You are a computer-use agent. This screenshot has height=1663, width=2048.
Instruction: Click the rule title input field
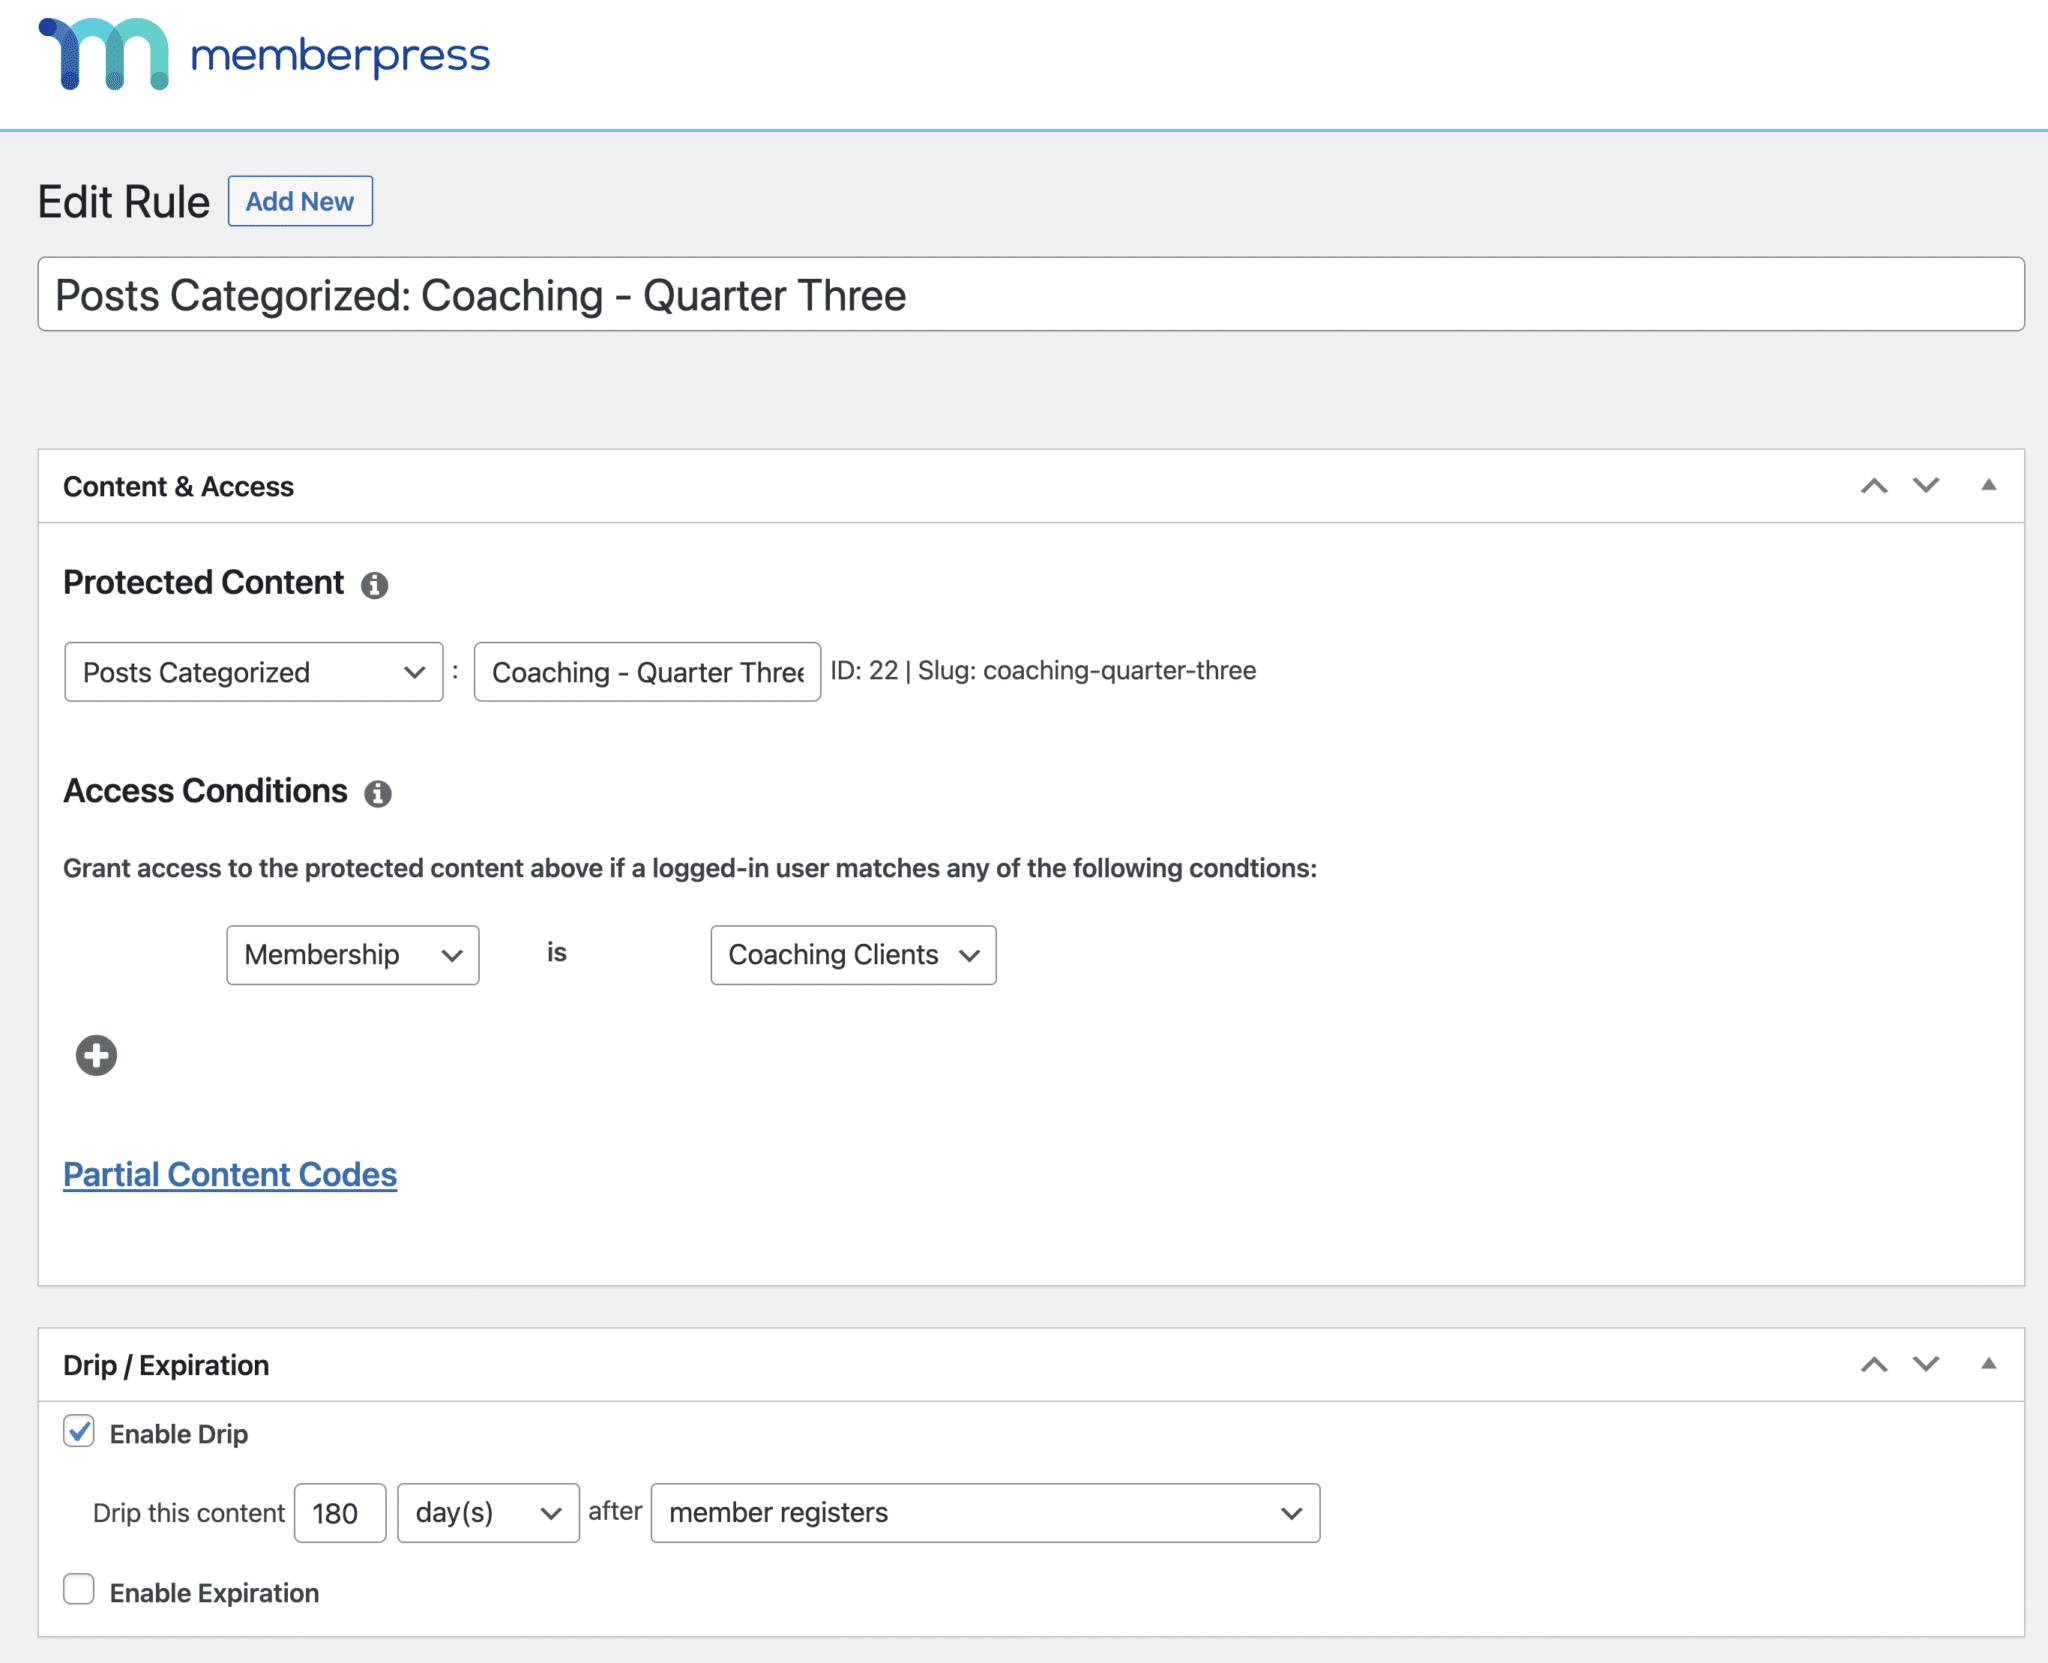coord(1030,295)
